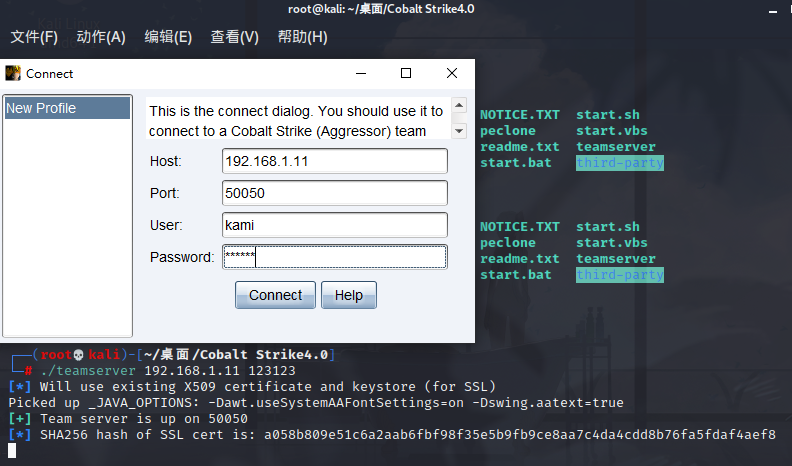Open the 文件(F) terminal menu

click(x=34, y=37)
